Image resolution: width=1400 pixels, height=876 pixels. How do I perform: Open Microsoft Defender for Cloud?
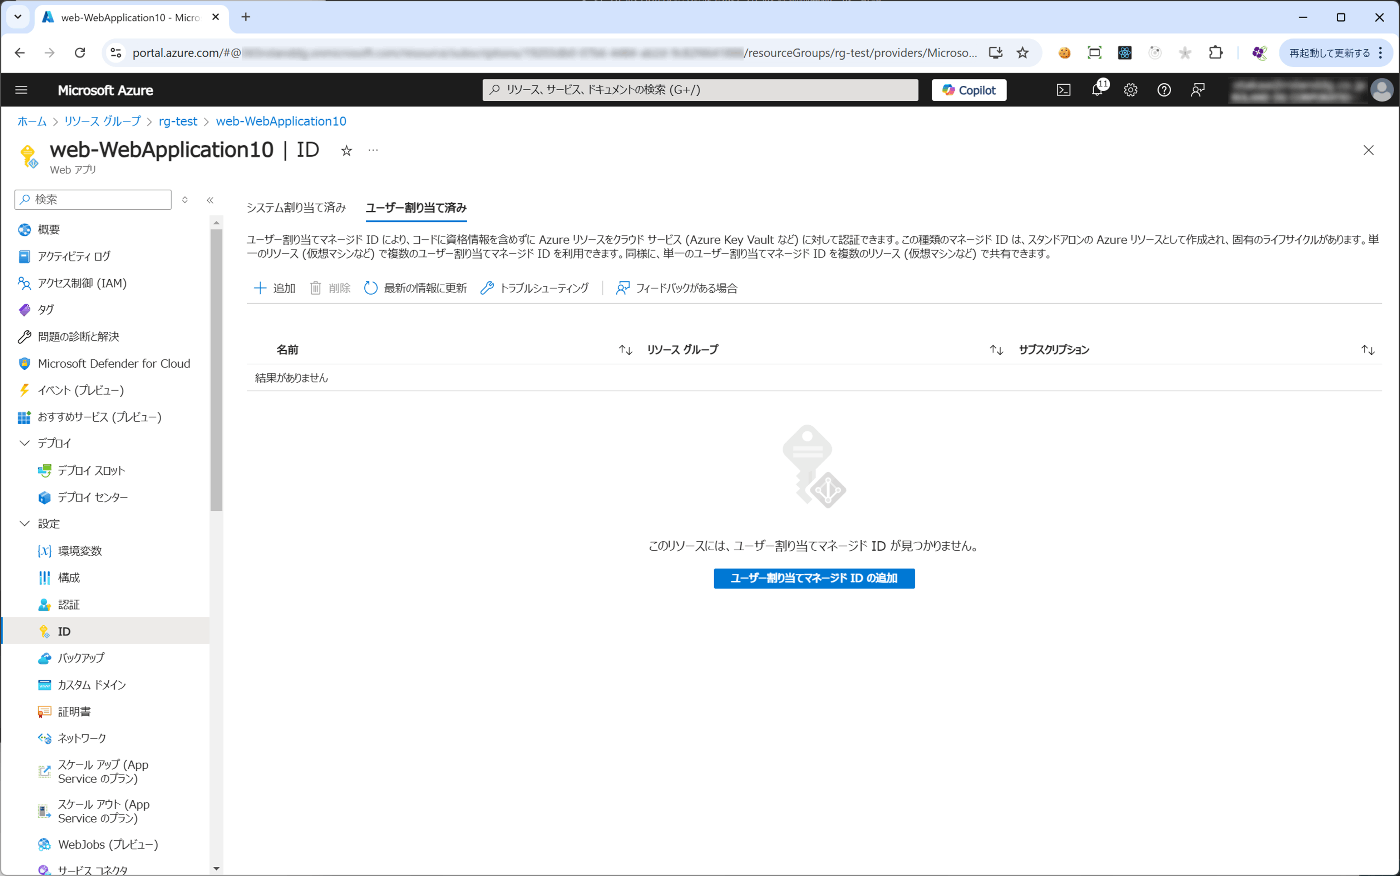tap(105, 364)
